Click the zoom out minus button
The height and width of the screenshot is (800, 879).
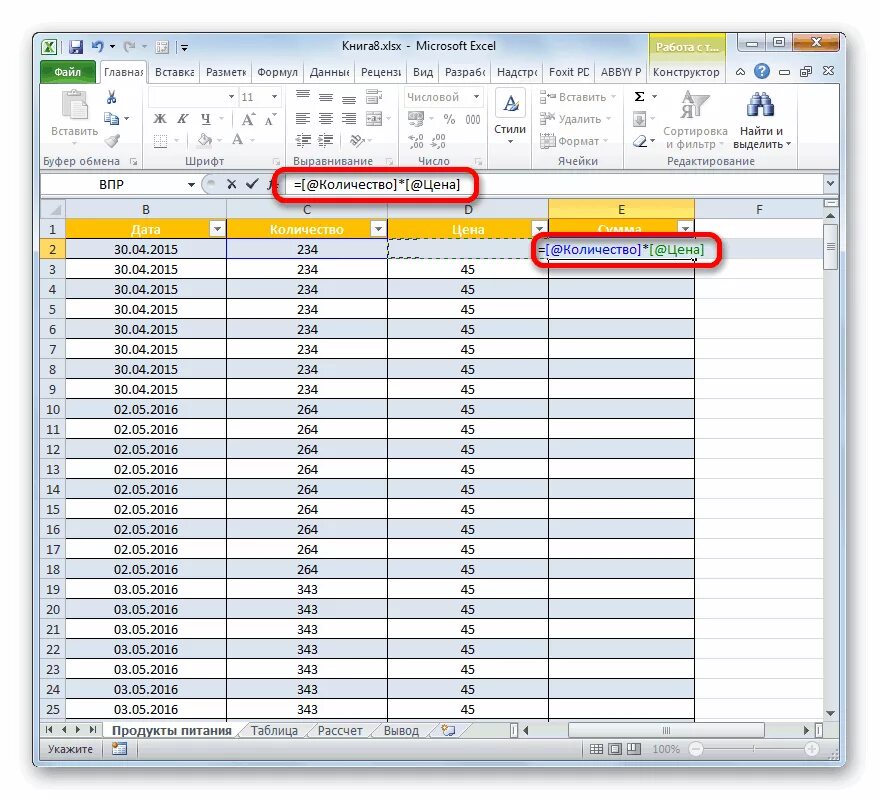(x=696, y=749)
